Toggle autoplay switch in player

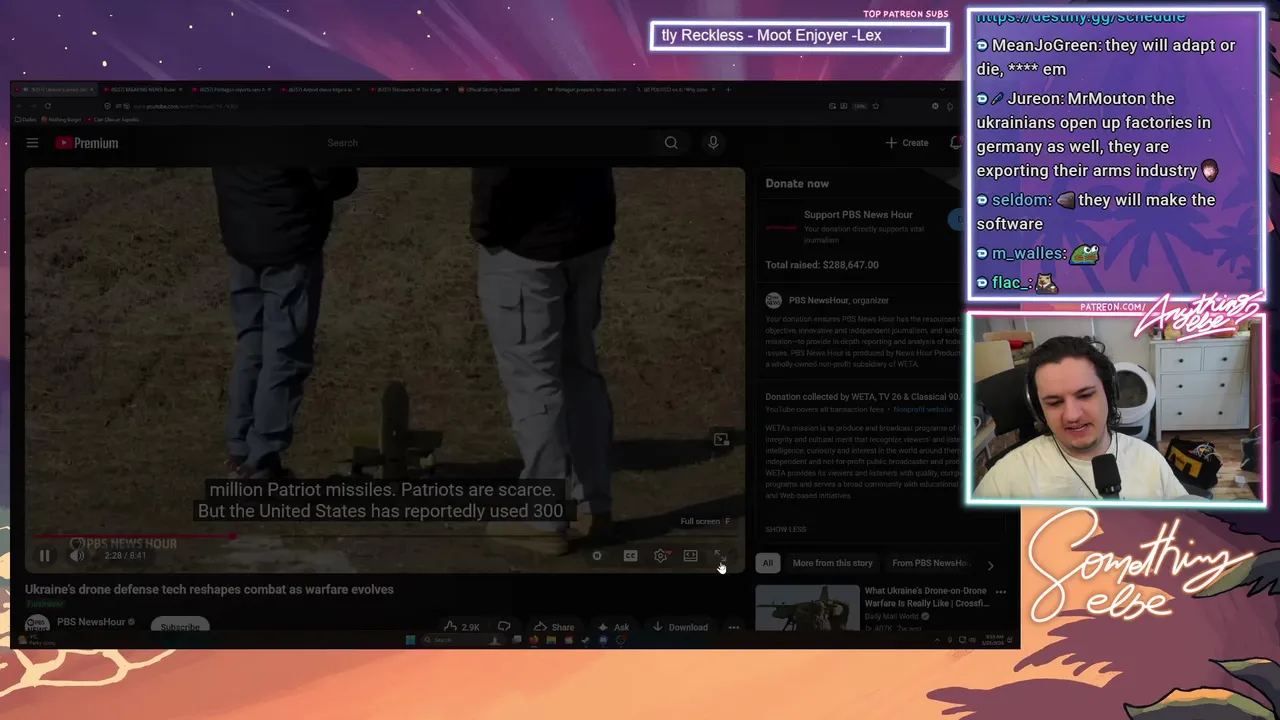tap(597, 556)
